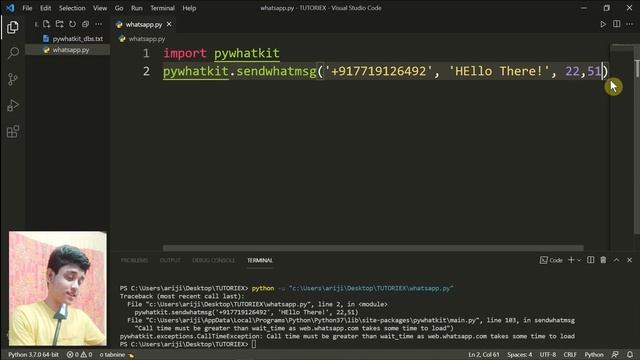Viewport: 640px width, 360px height.
Task: Switch to the PROBLEMS panel tab
Action: [134, 260]
